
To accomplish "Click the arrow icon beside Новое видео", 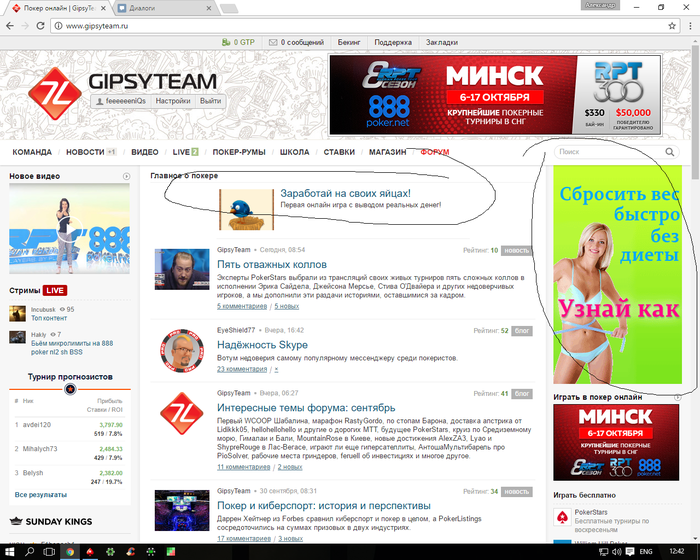I will [x=126, y=176].
